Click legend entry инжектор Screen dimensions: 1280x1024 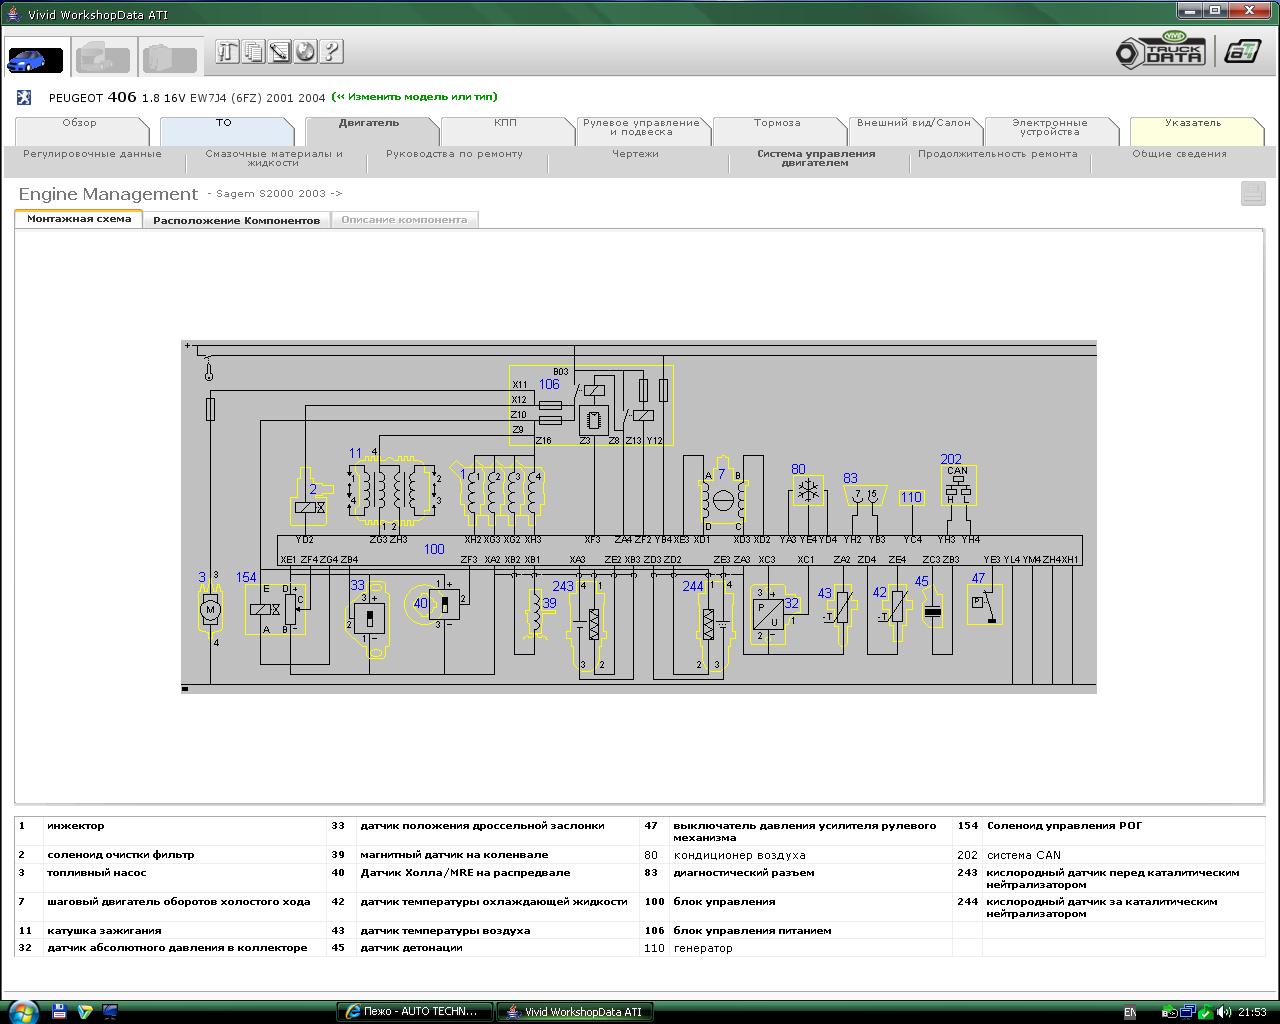(x=75, y=826)
